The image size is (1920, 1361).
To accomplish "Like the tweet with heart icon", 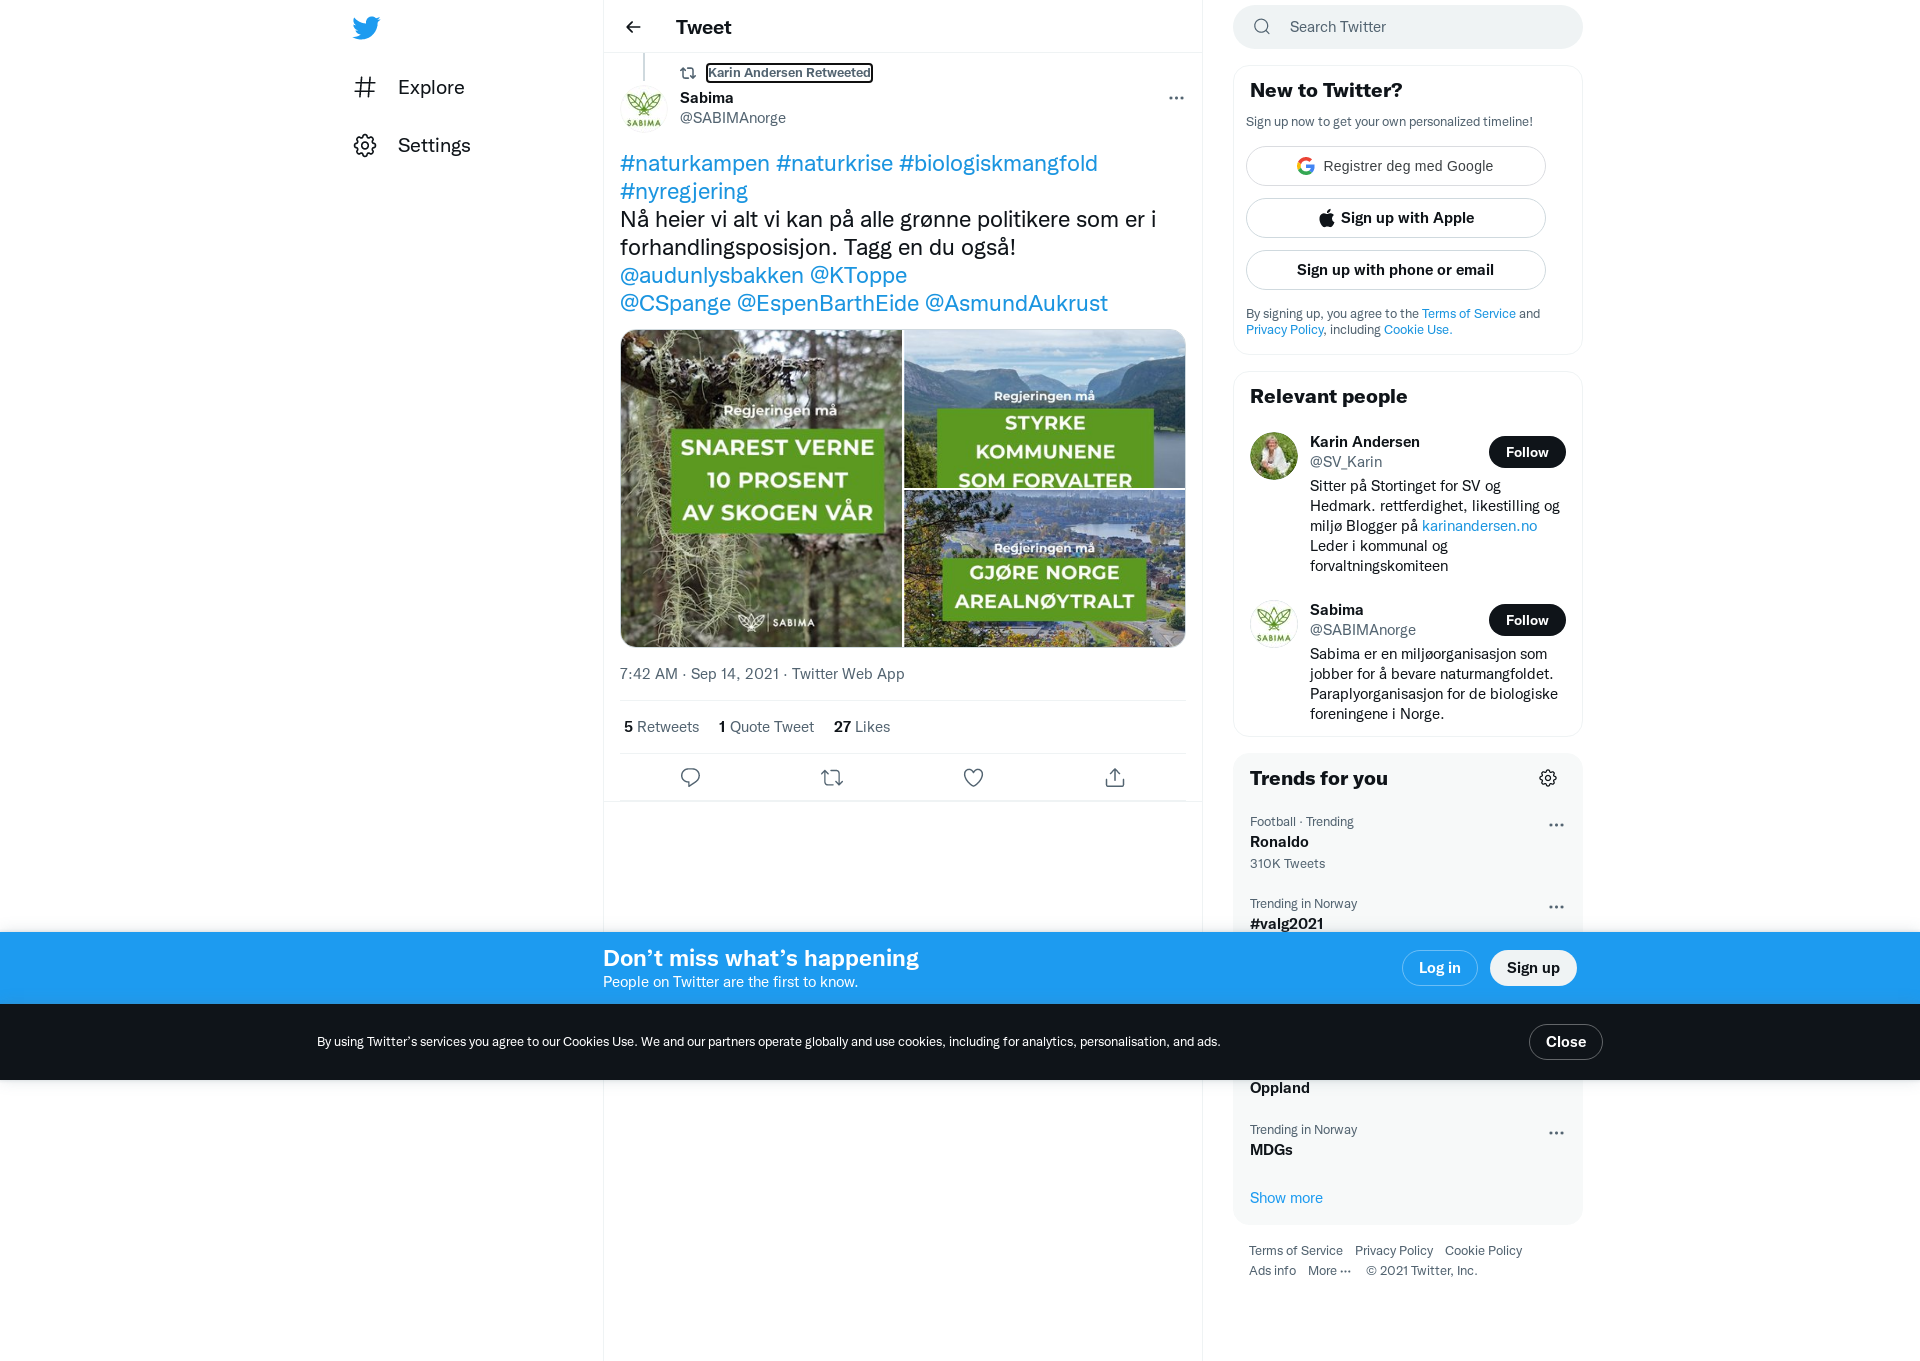I will 973,777.
